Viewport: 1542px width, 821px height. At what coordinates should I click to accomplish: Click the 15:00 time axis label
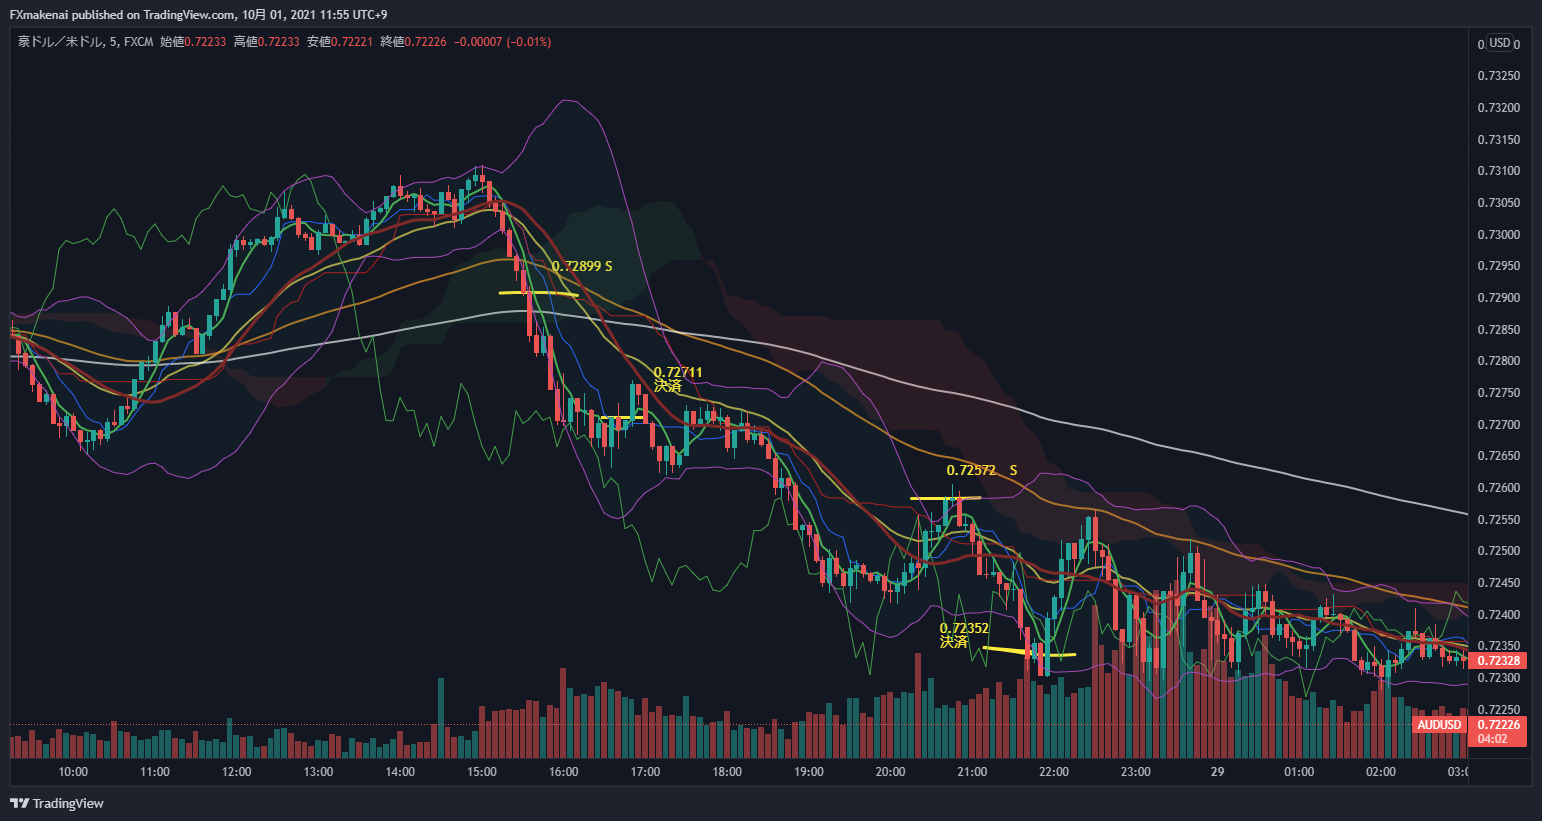click(x=482, y=772)
